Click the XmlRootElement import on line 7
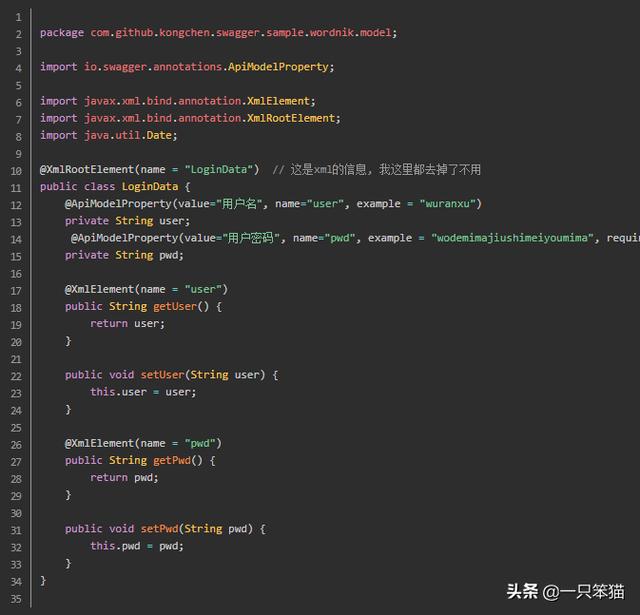The width and height of the screenshot is (640, 615). 190,118
